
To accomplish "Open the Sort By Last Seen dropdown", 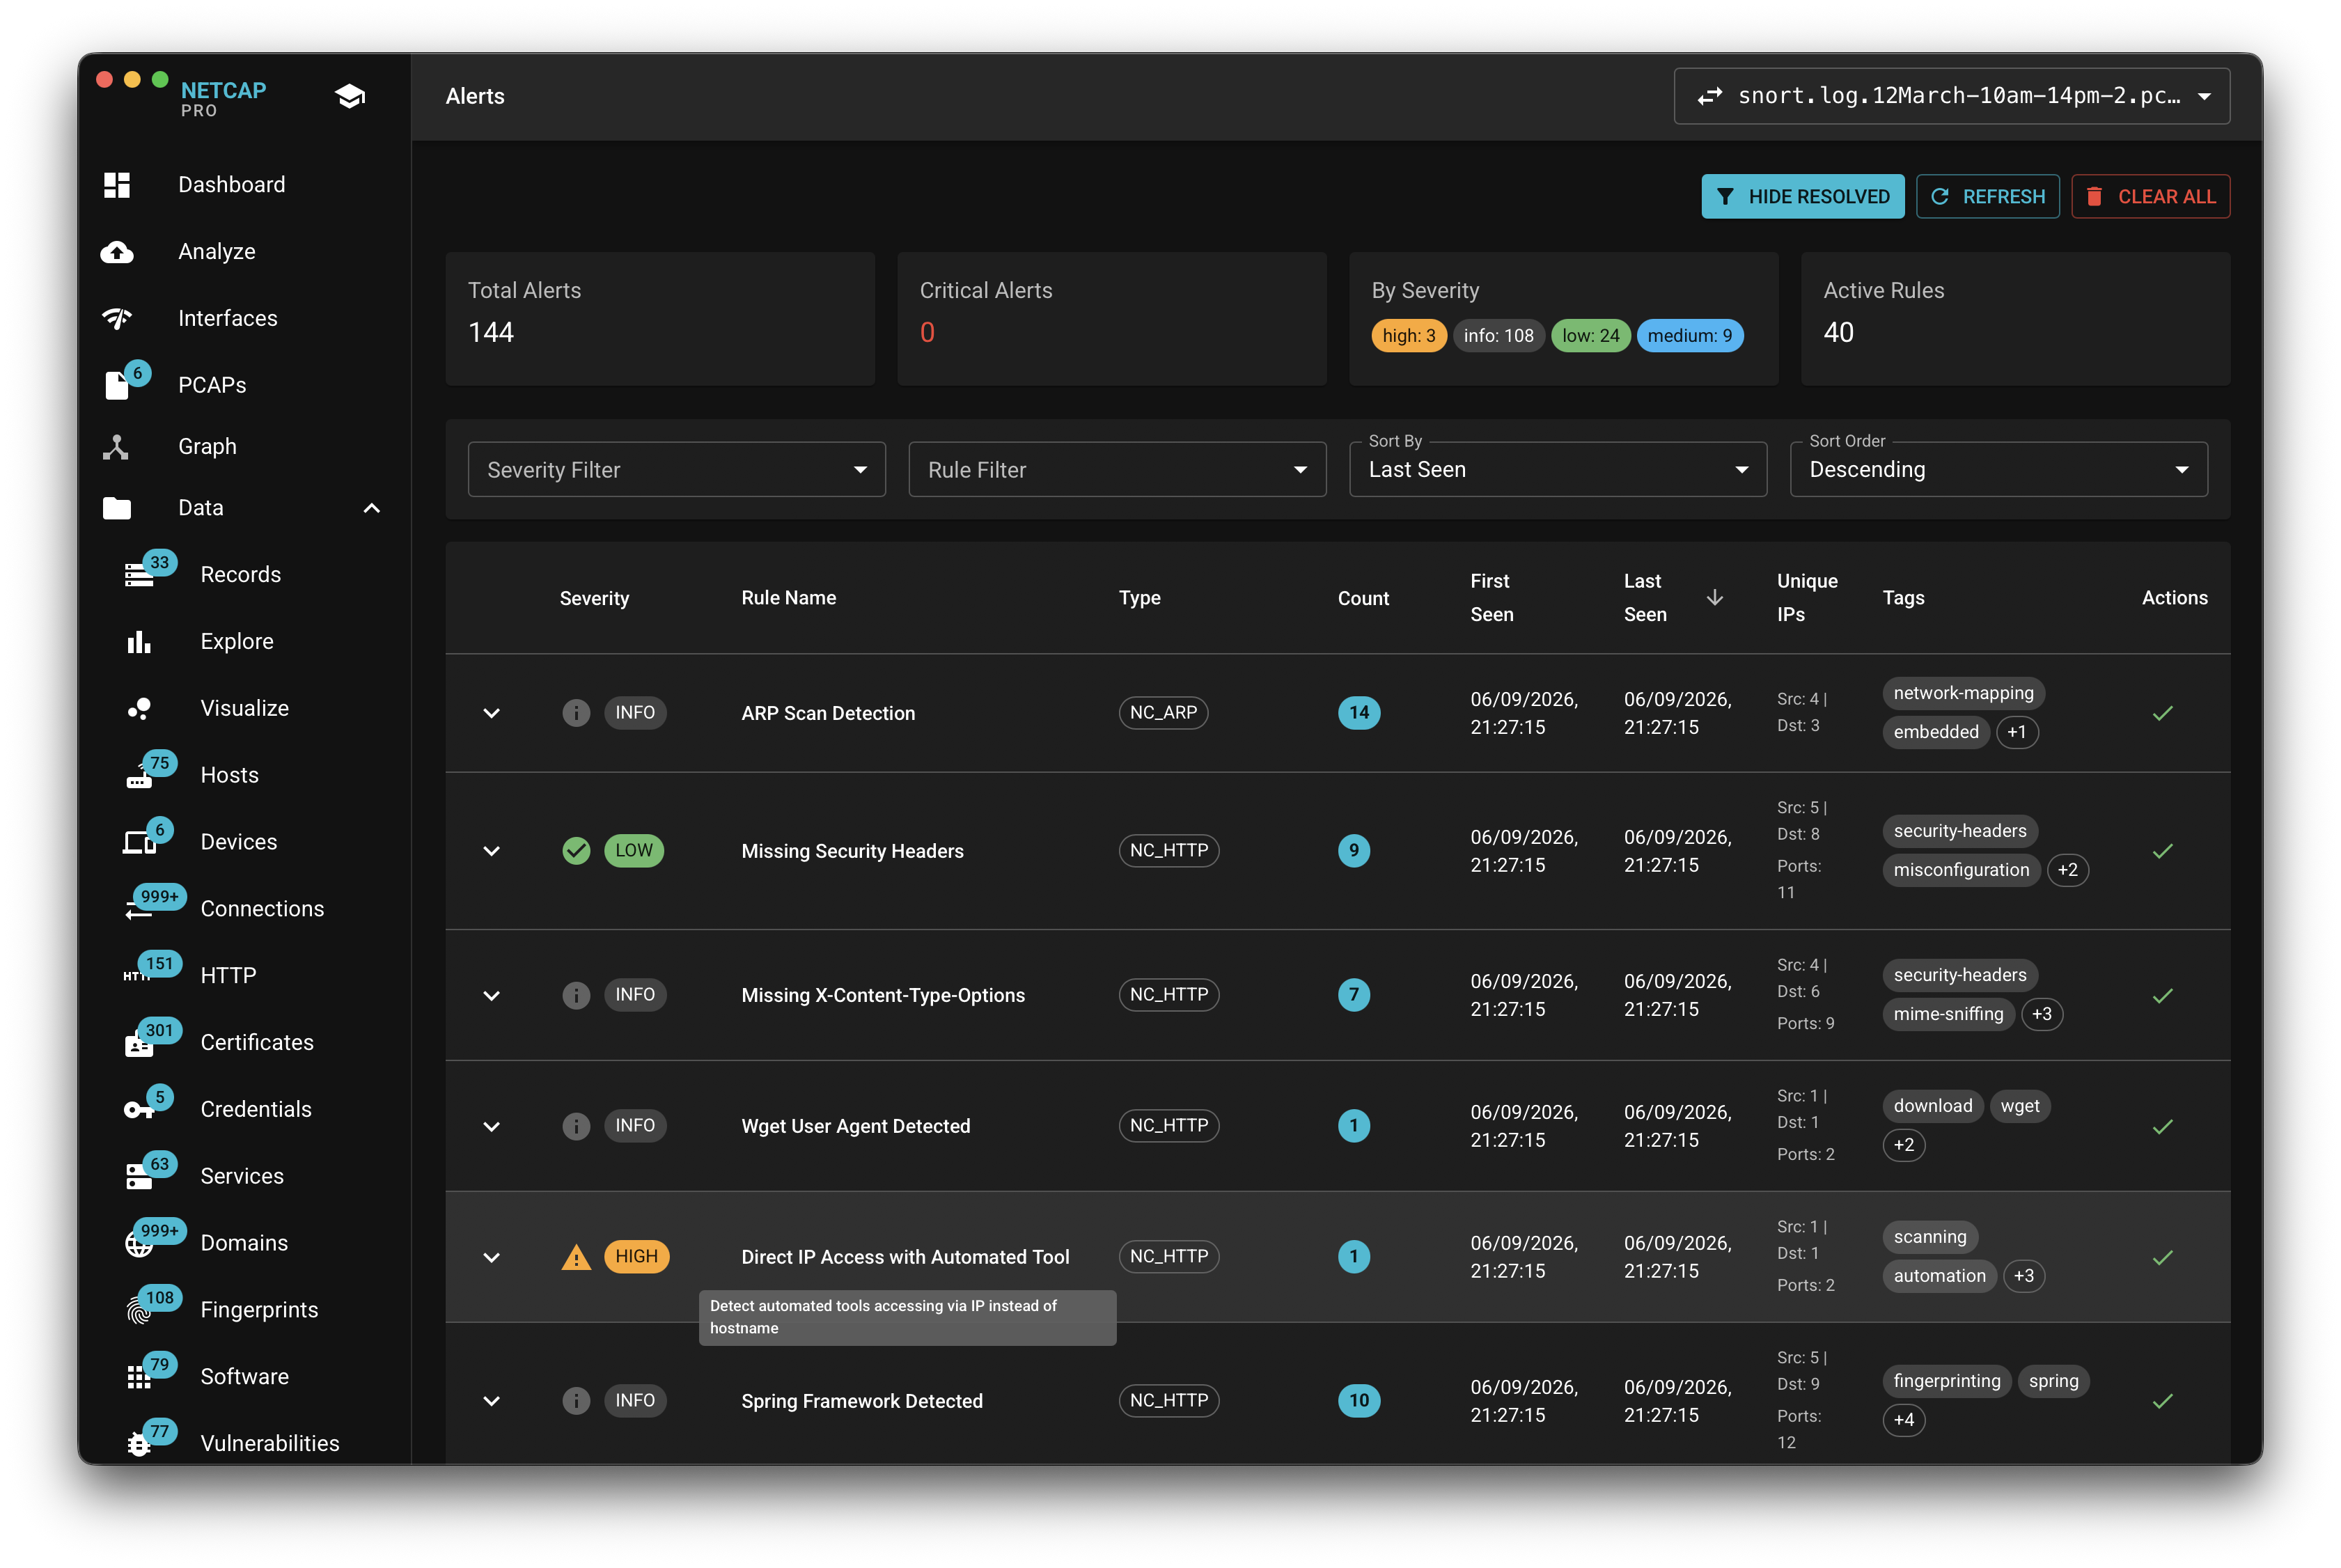I will [1557, 470].
